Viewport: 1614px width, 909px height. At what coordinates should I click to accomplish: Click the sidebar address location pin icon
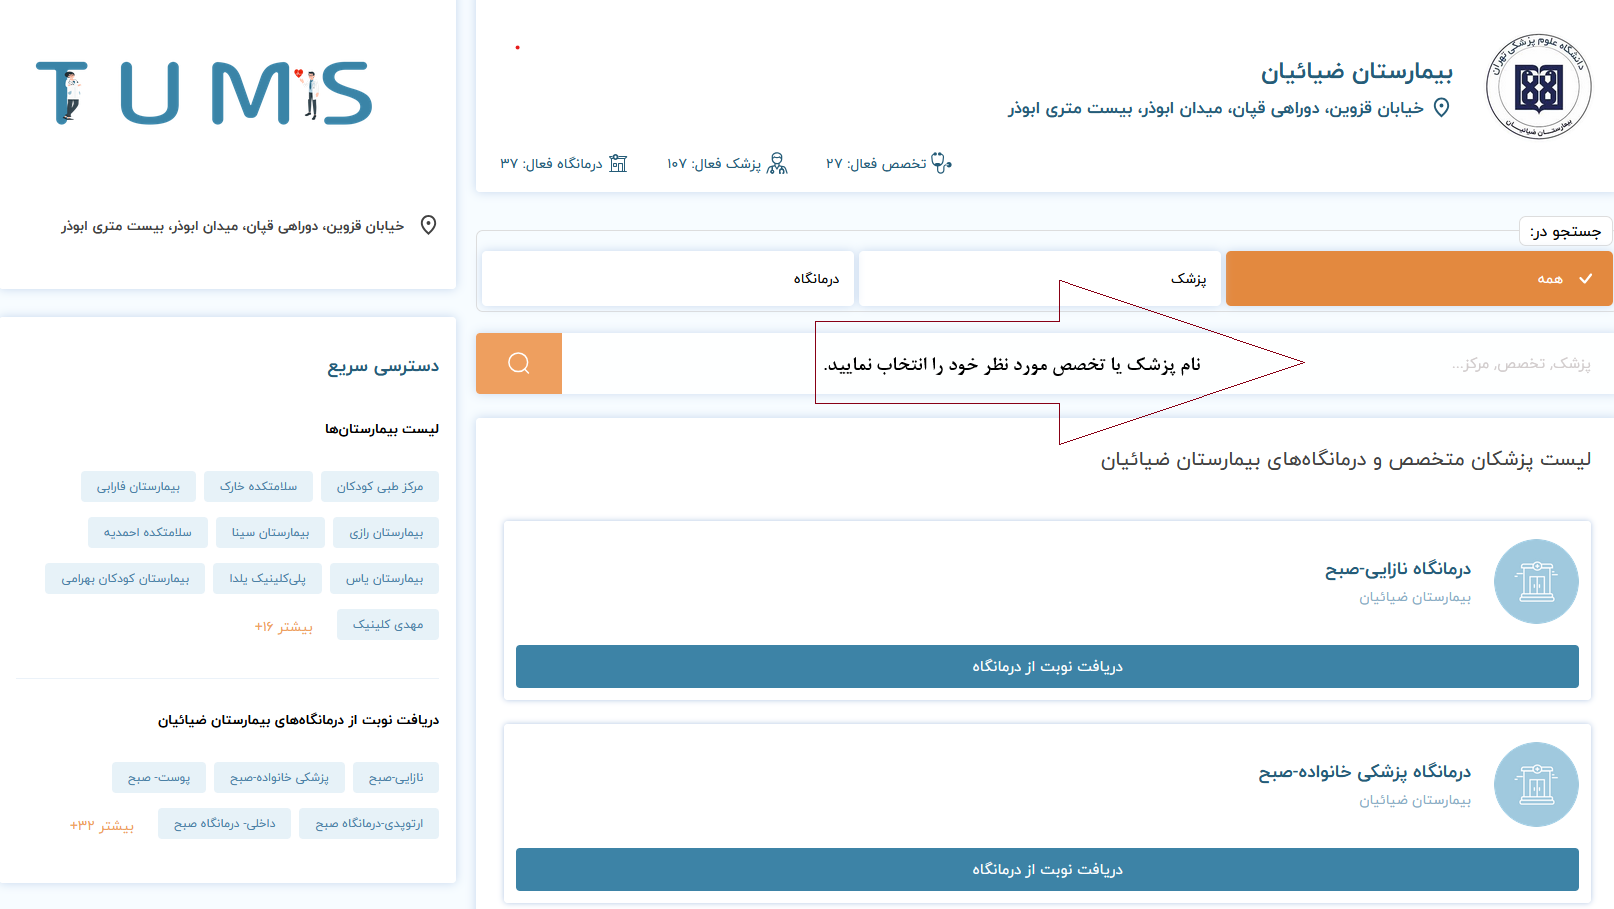pyautogui.click(x=428, y=226)
